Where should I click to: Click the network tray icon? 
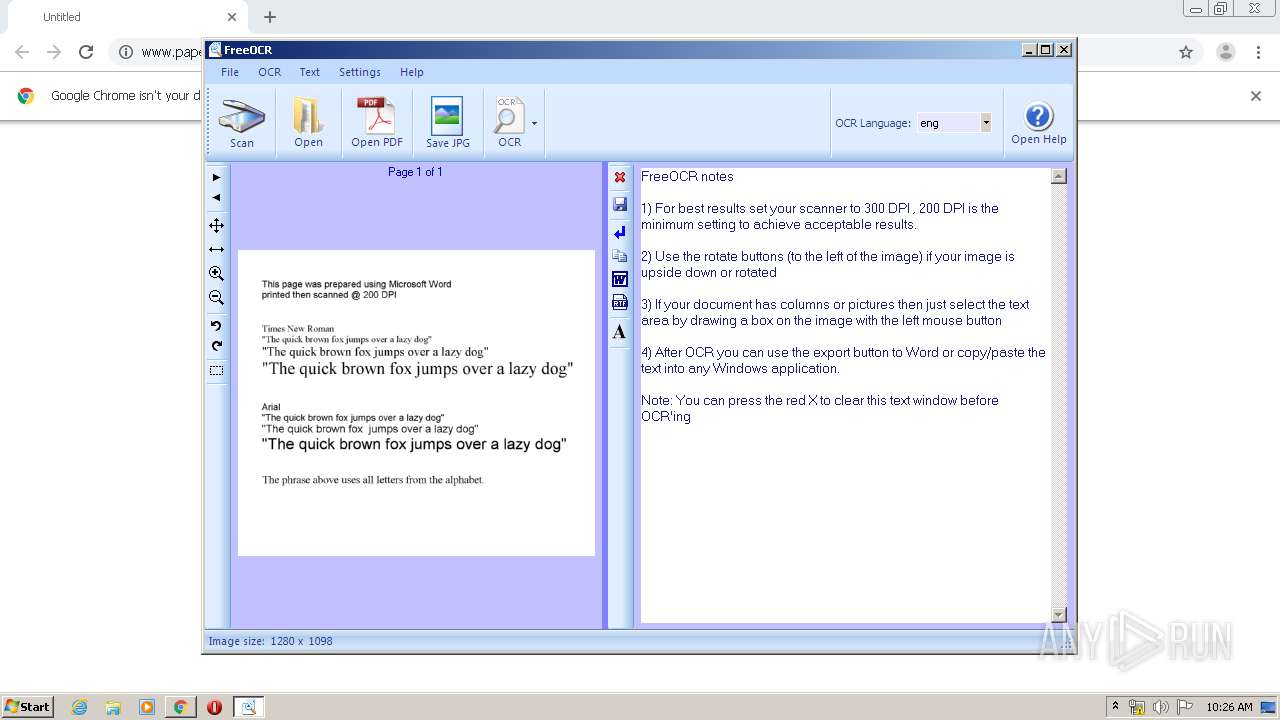coord(1137,707)
